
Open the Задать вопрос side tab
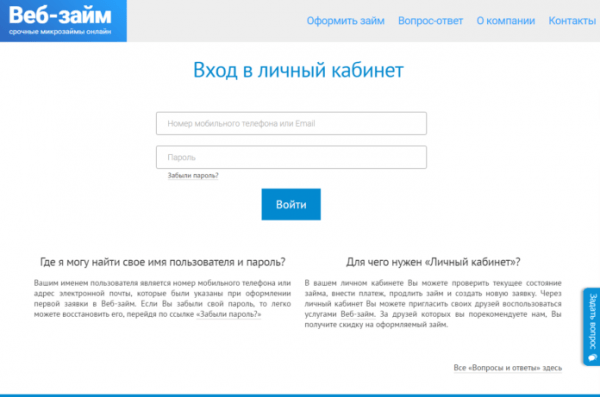(592, 327)
